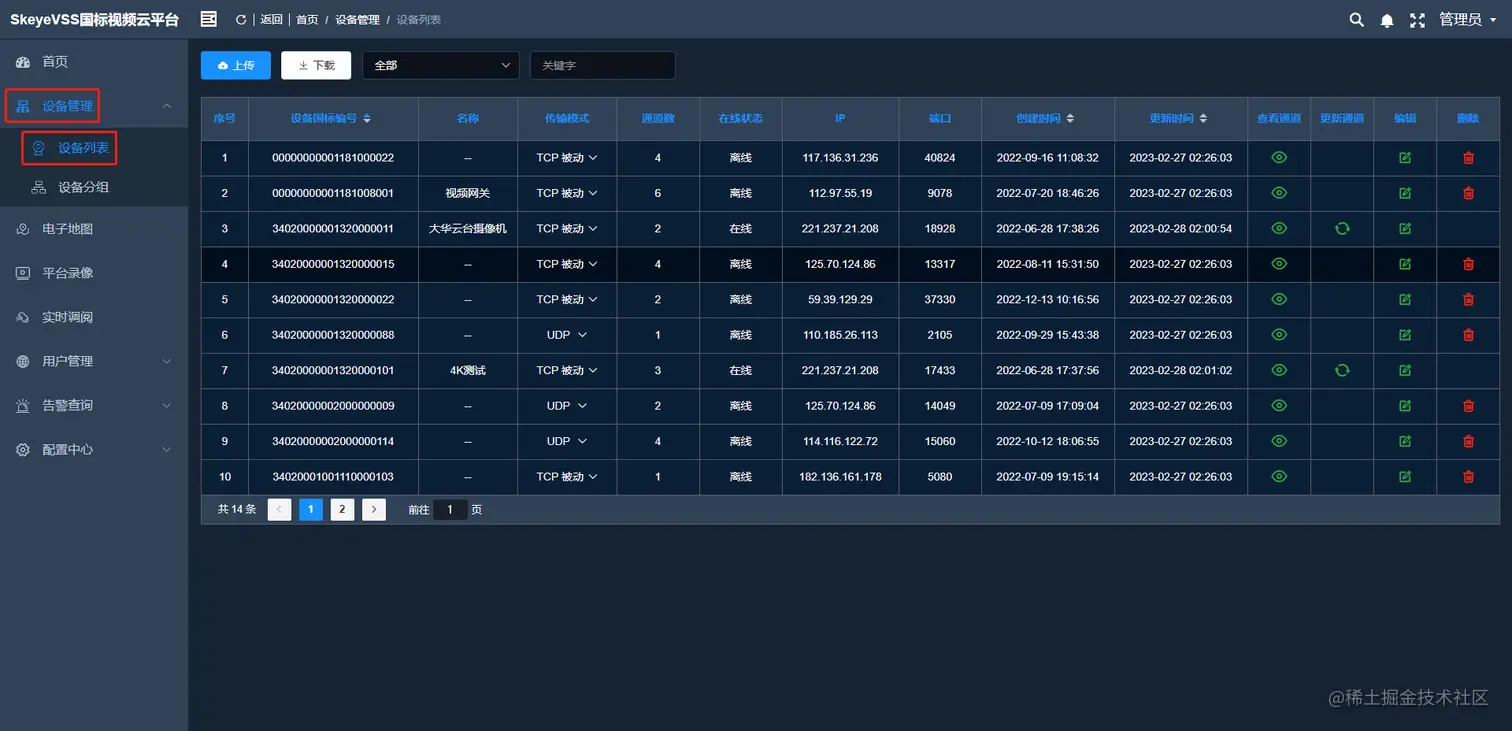View channels of device 34020000002000000009
This screenshot has height=731, width=1512.
click(x=1279, y=406)
